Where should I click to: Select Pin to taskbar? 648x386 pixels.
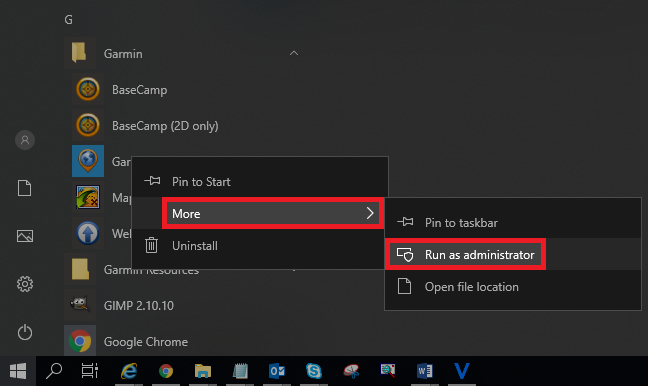(x=513, y=222)
